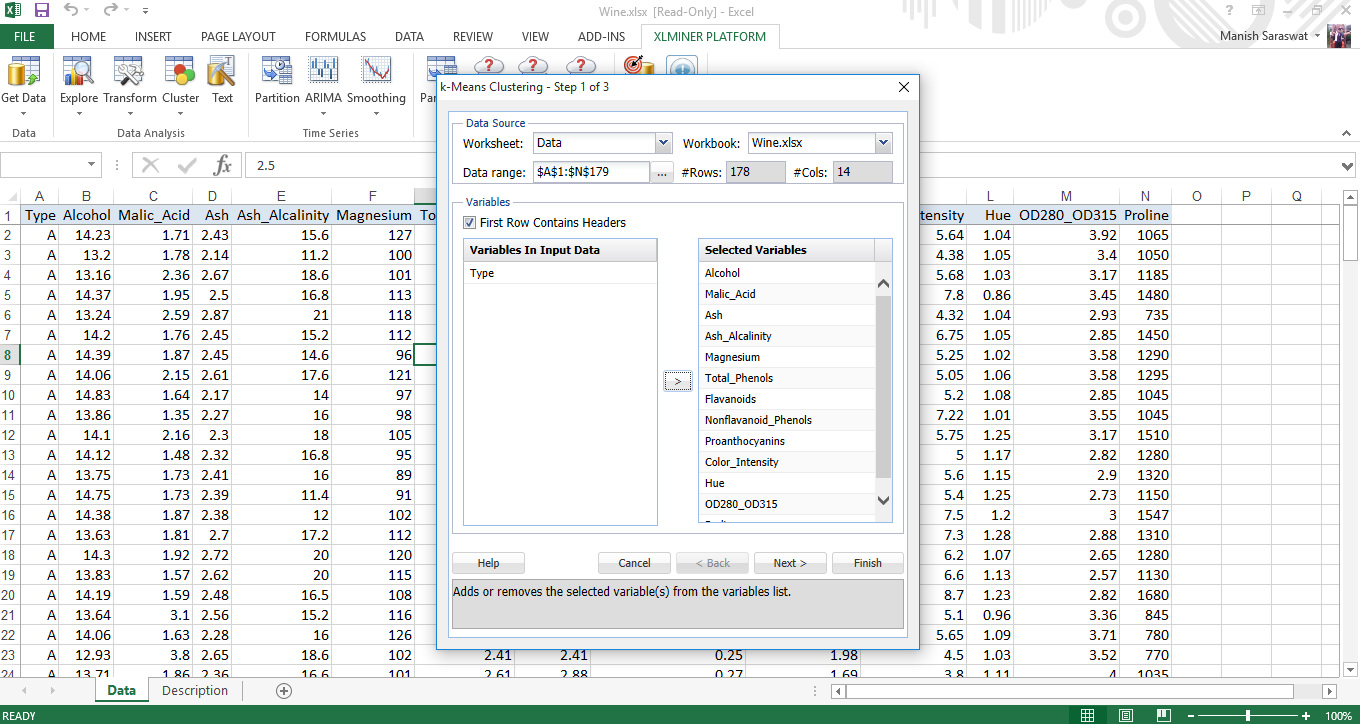
Task: Open the FORMULAS ribbon tab
Action: pyautogui.click(x=335, y=37)
